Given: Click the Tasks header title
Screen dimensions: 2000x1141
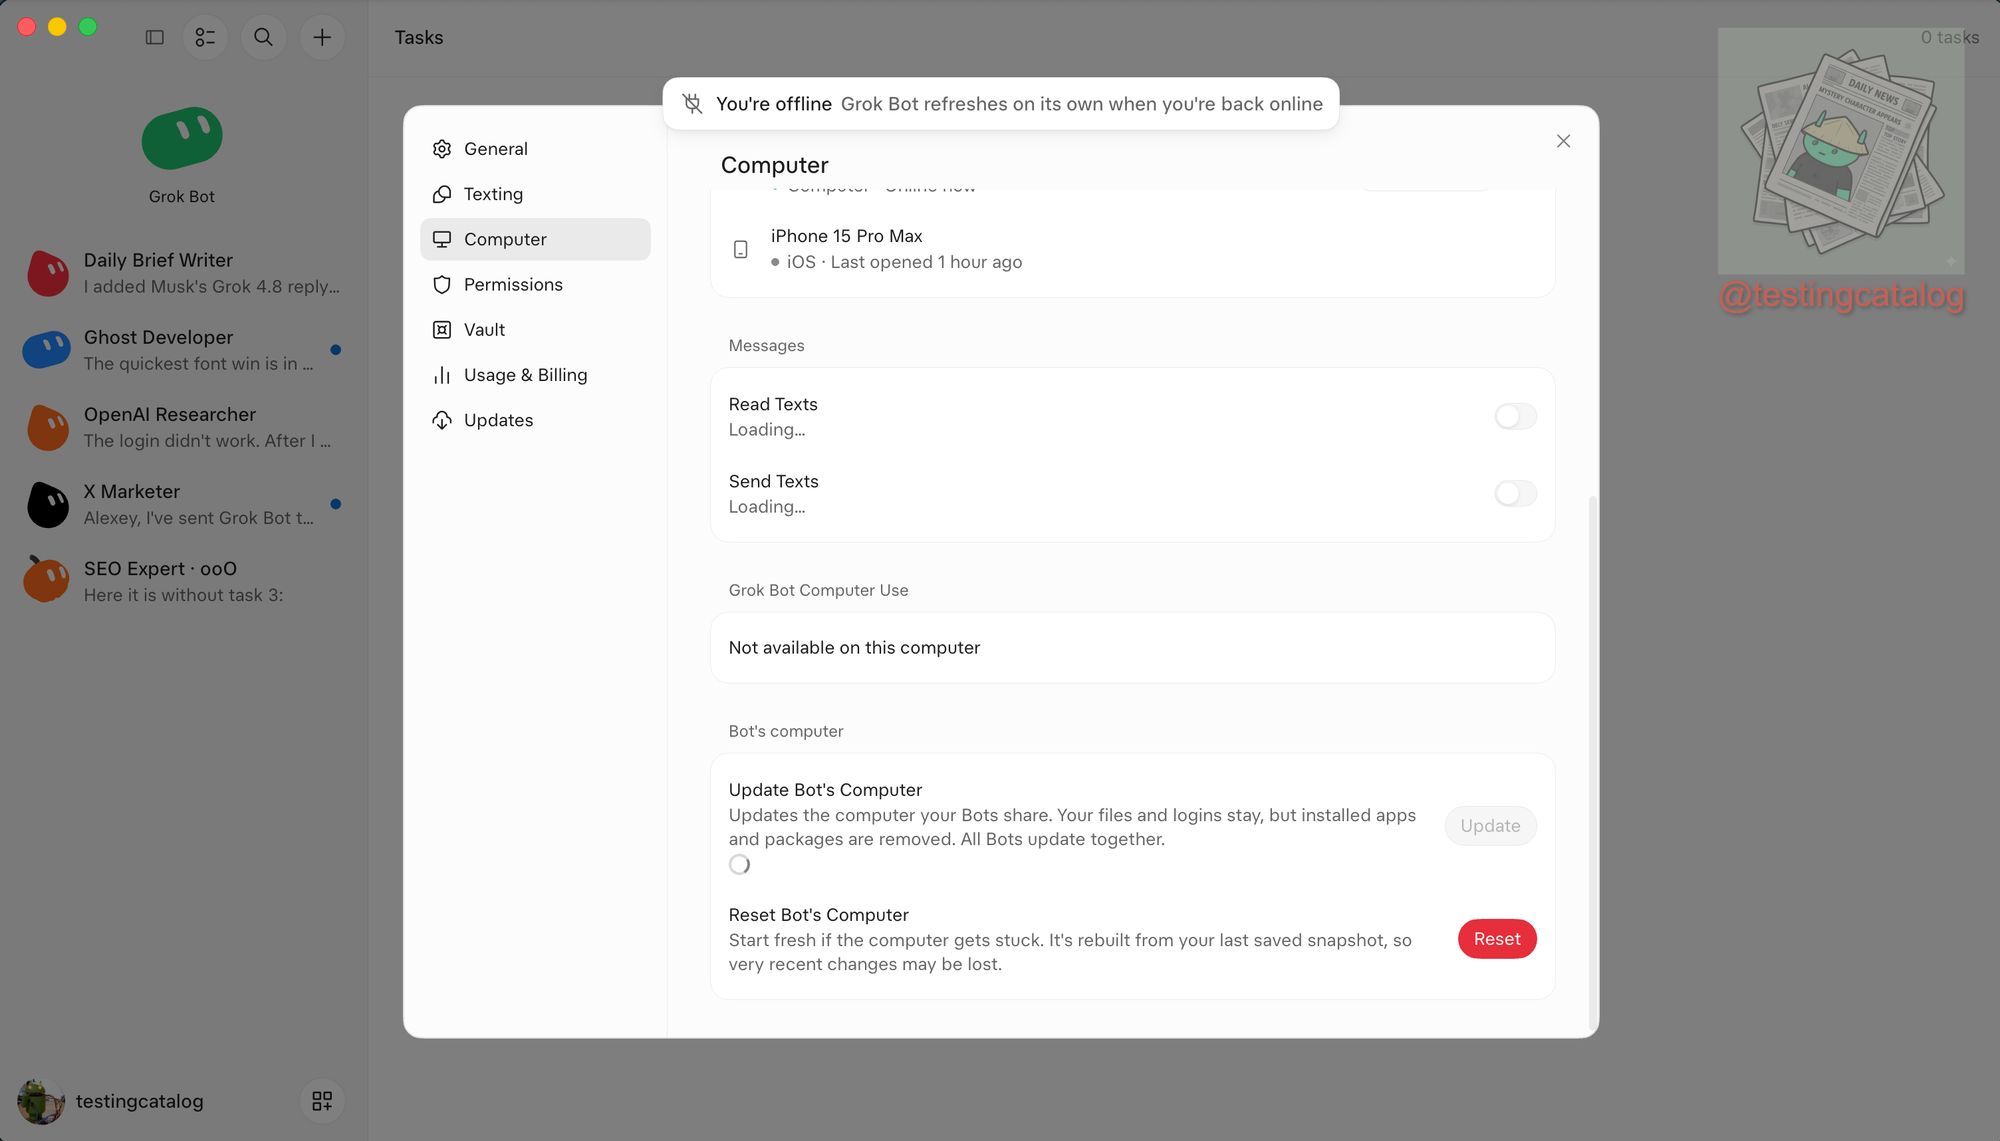Looking at the screenshot, I should point(418,37).
